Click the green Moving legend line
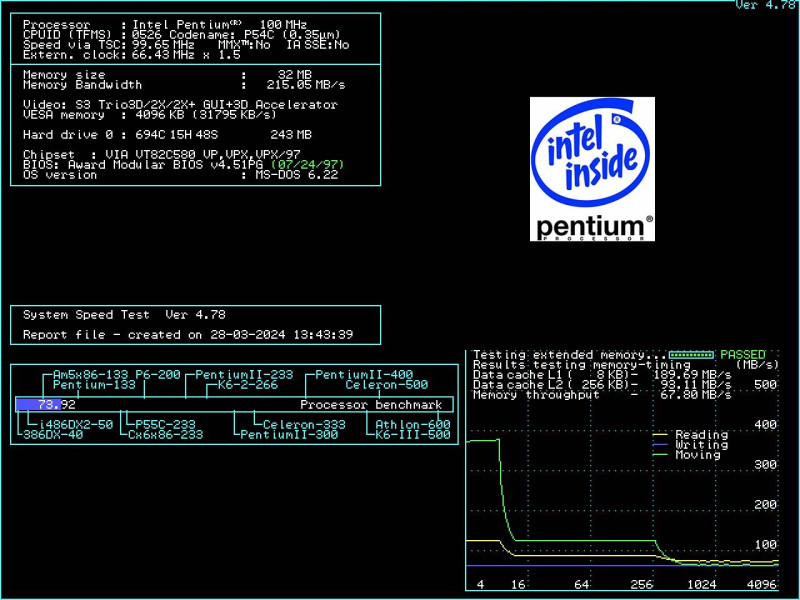The width and height of the screenshot is (800, 600). pyautogui.click(x=660, y=455)
